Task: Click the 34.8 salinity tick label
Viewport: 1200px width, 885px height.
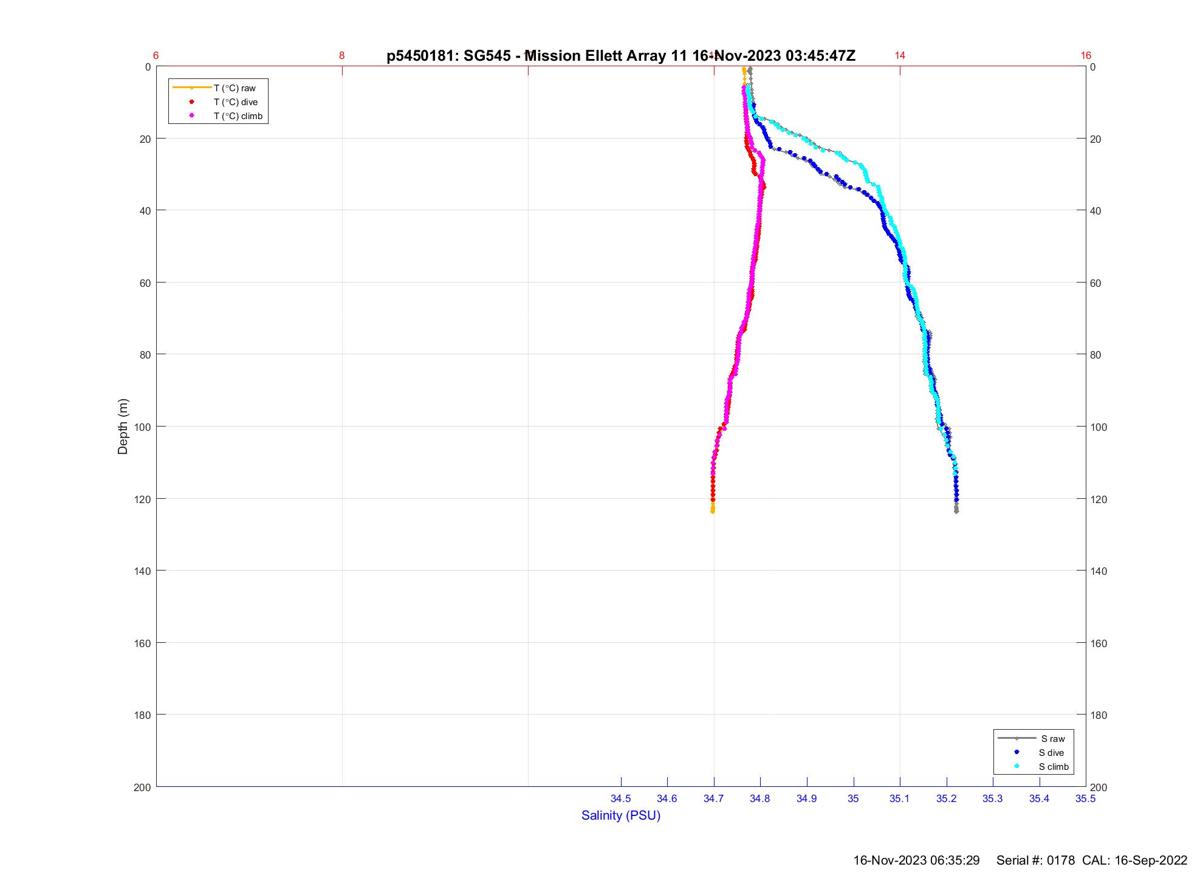Action: tap(760, 798)
